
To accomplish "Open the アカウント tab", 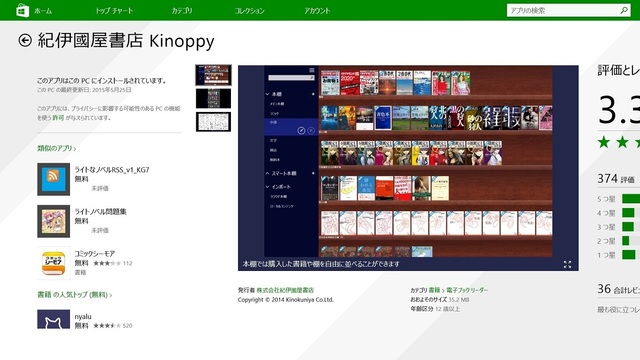I will 317,11.
